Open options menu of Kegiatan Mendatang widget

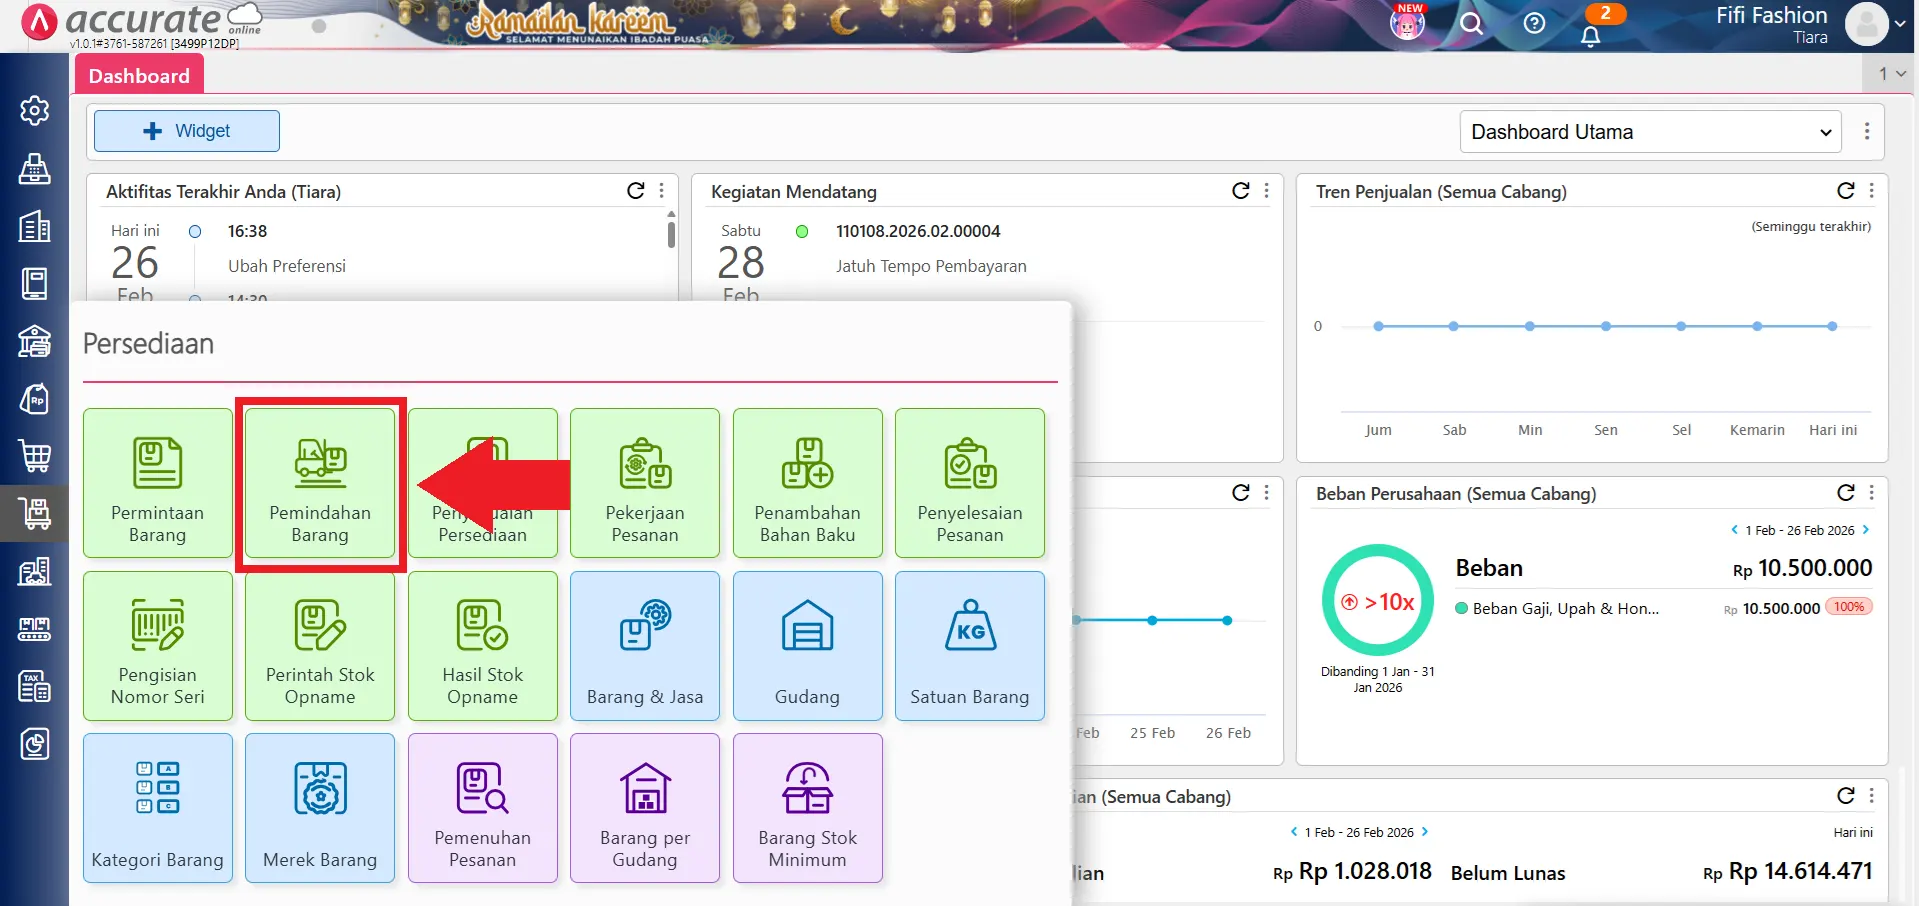click(x=1267, y=191)
